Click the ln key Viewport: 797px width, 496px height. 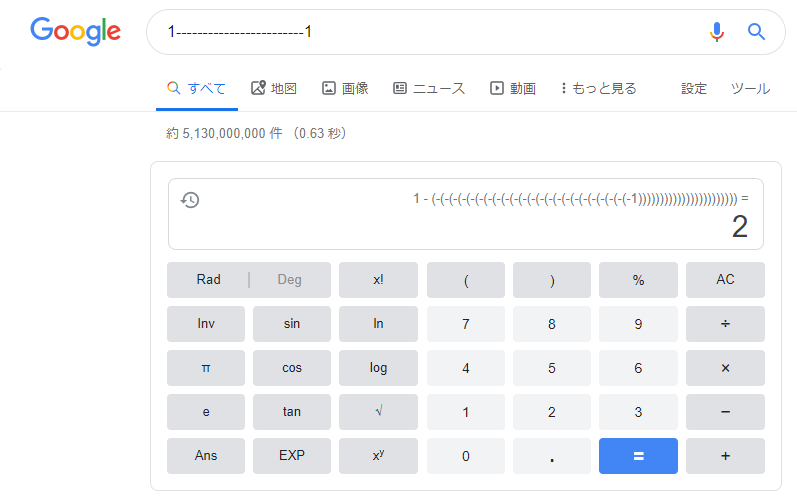point(378,324)
